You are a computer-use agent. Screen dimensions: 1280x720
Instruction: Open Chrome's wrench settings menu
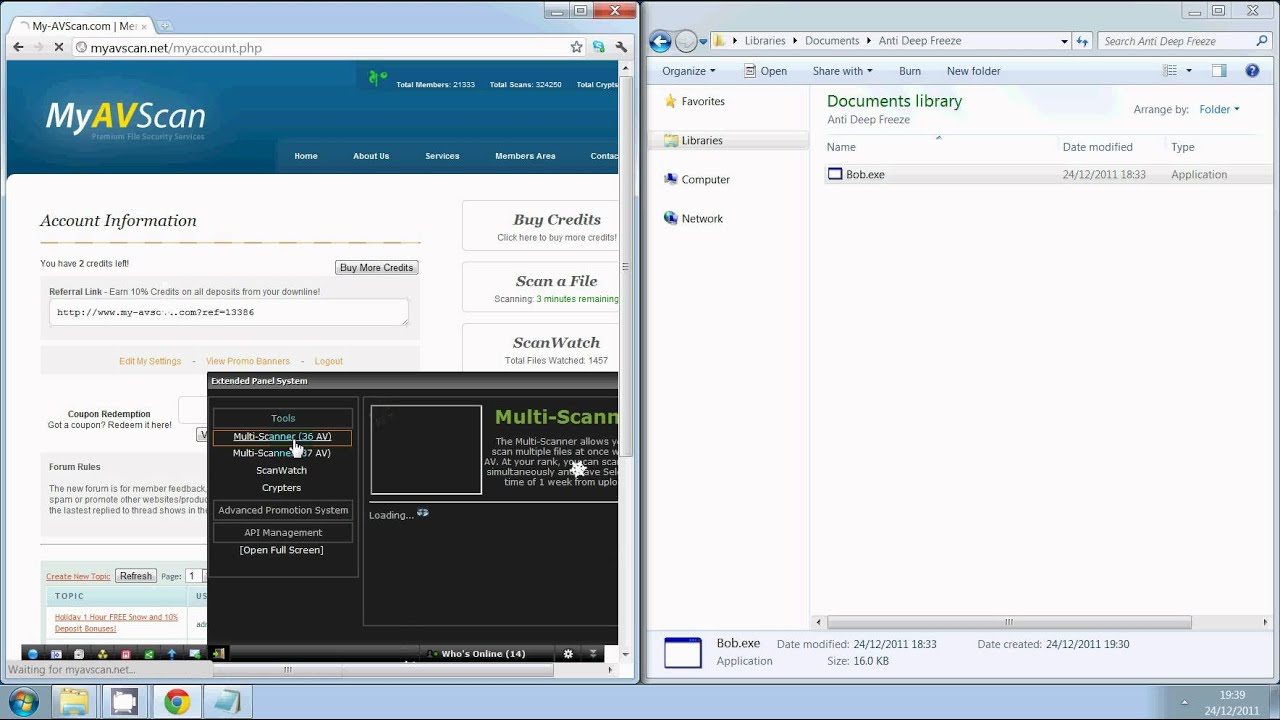click(621, 47)
